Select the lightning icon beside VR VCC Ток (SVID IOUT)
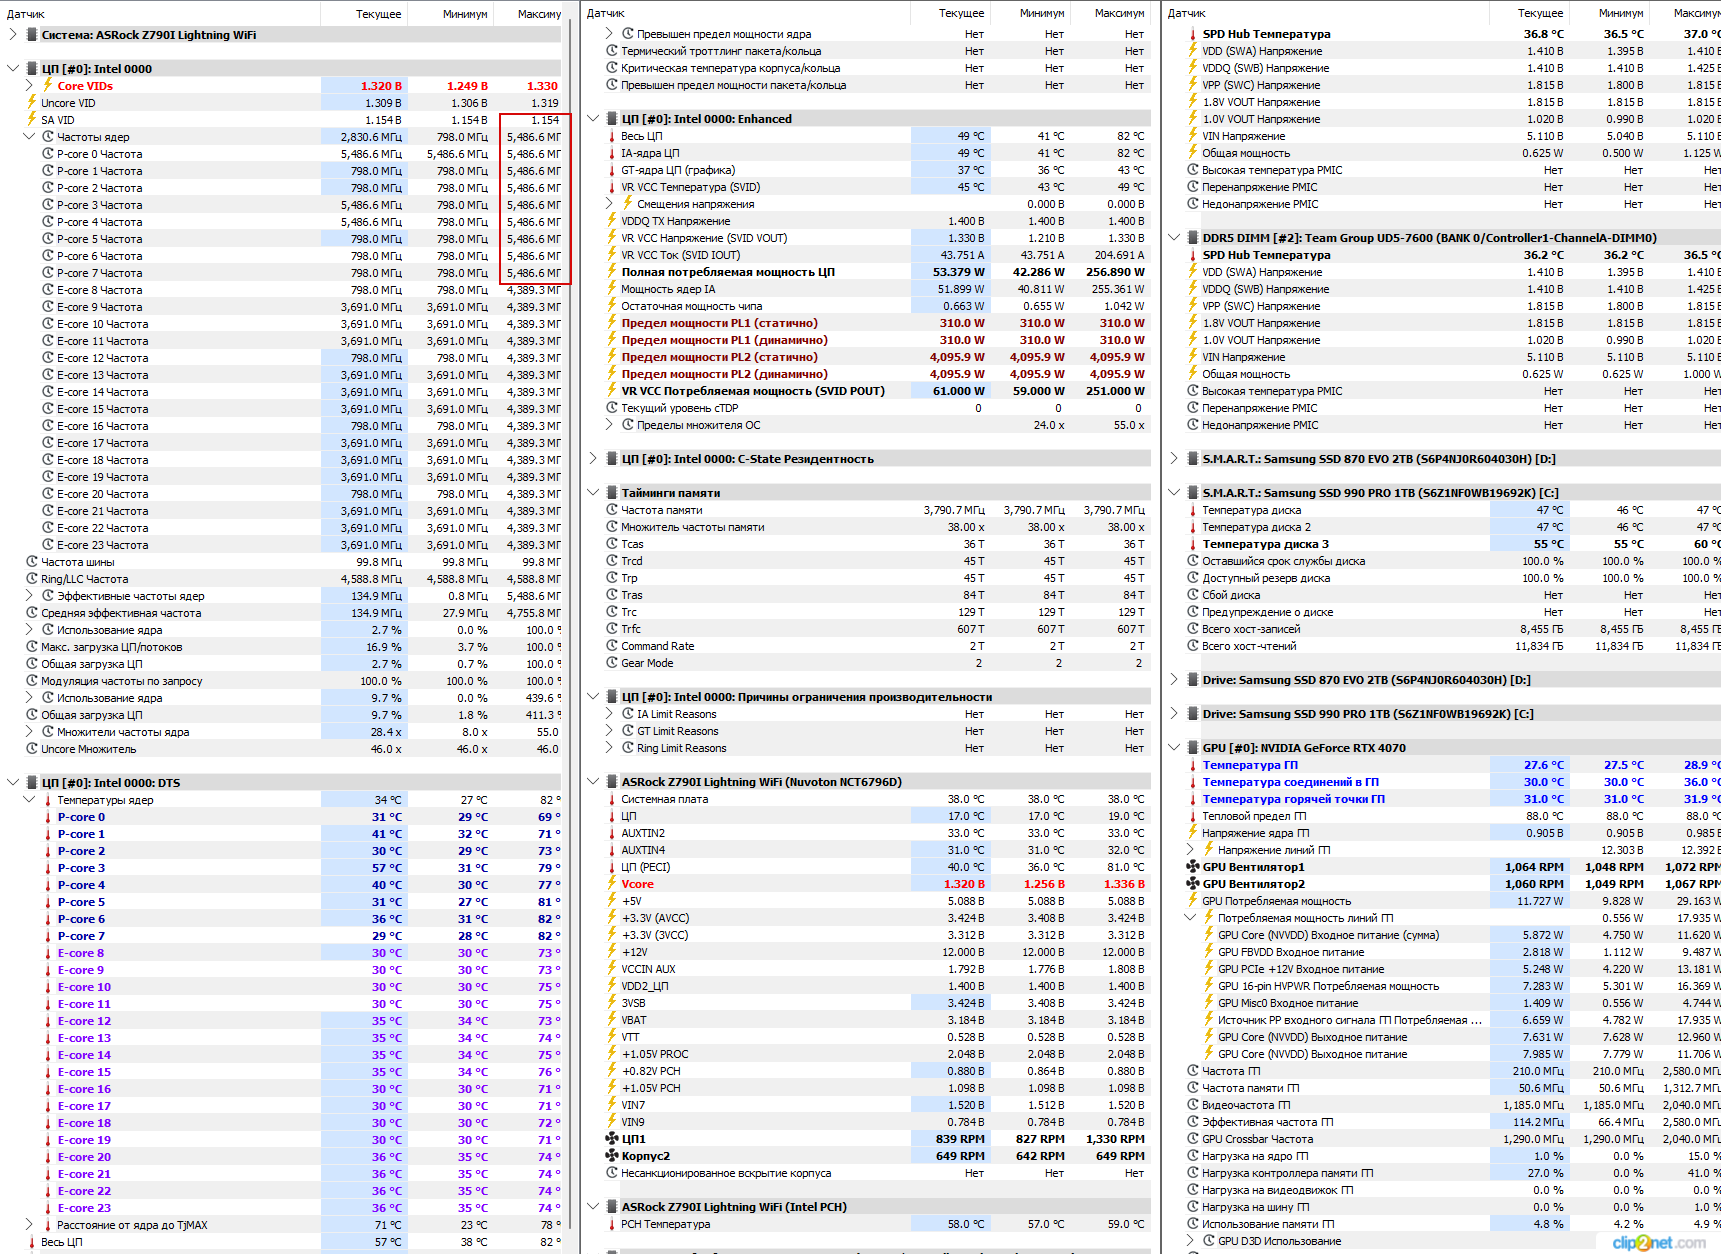 click(611, 254)
